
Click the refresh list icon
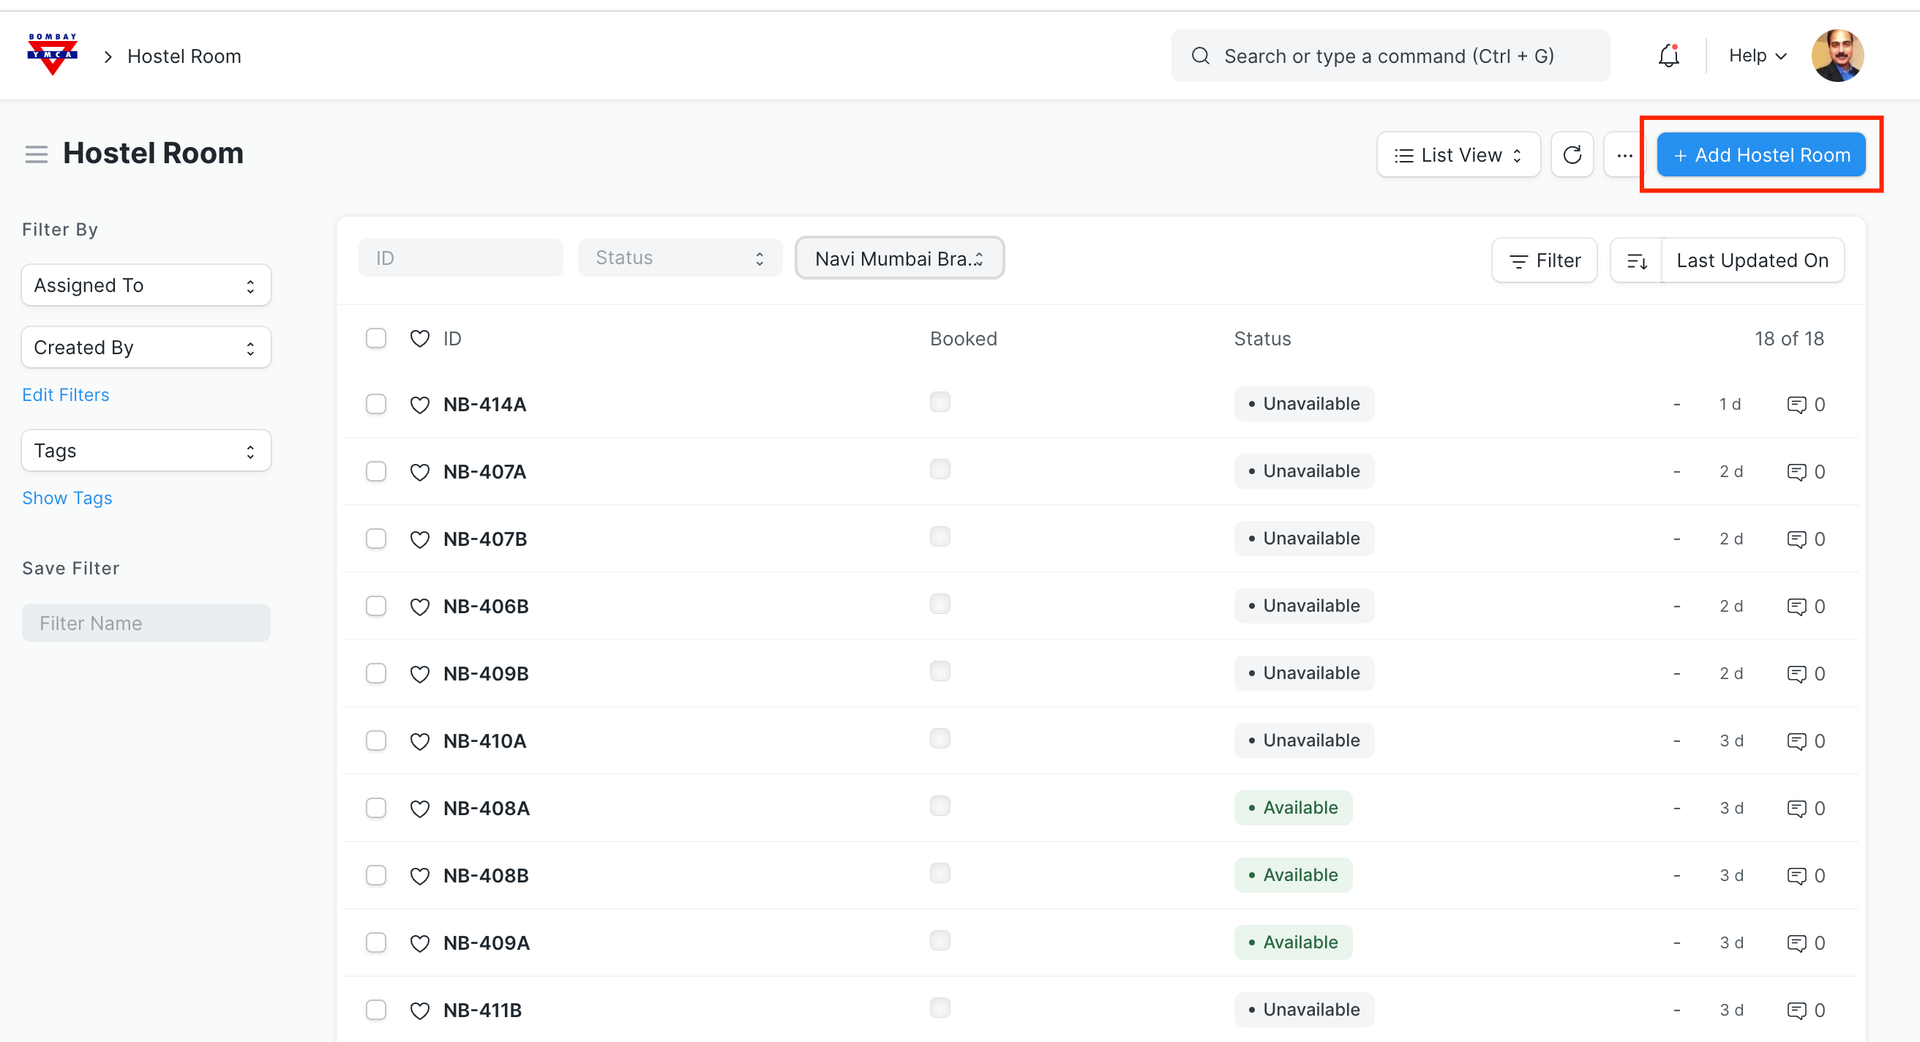[1572, 155]
